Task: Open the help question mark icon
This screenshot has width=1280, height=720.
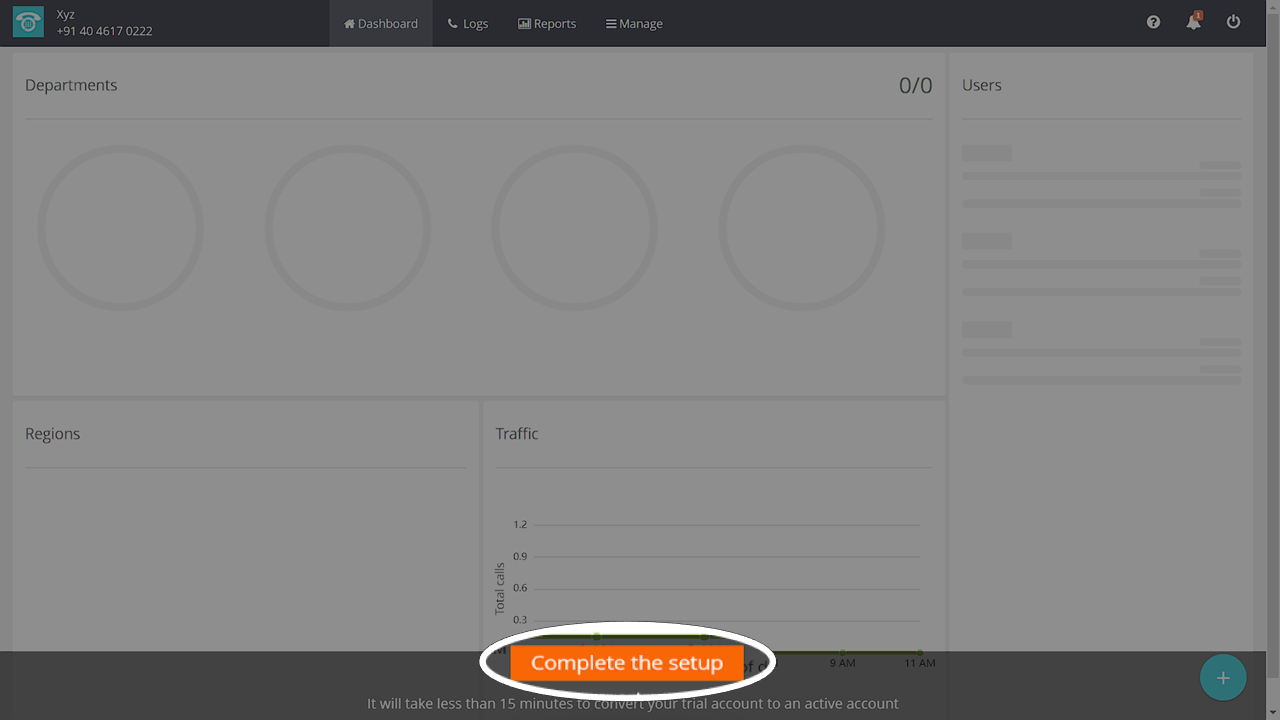Action: pyautogui.click(x=1153, y=22)
